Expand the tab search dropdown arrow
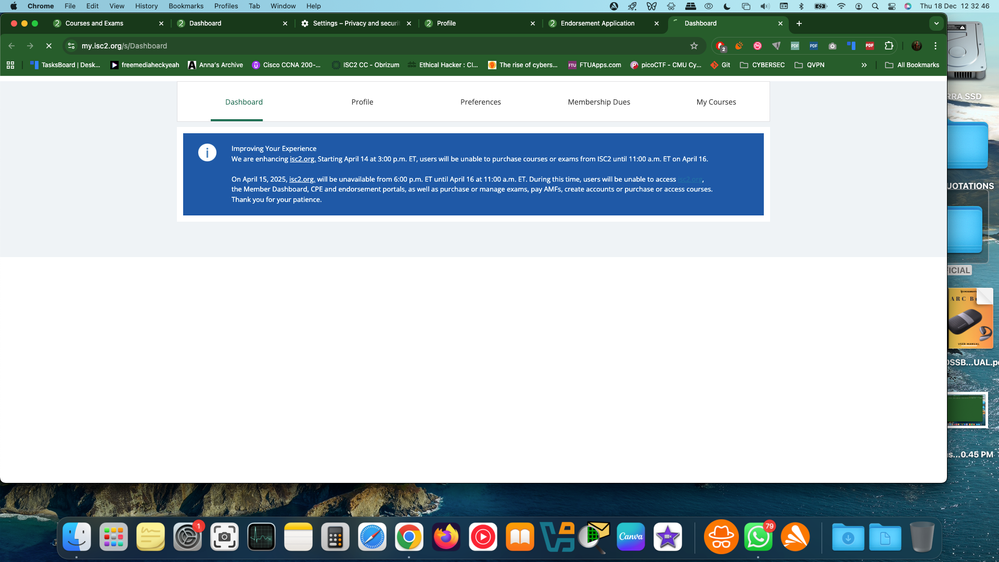The height and width of the screenshot is (562, 999). tap(936, 24)
